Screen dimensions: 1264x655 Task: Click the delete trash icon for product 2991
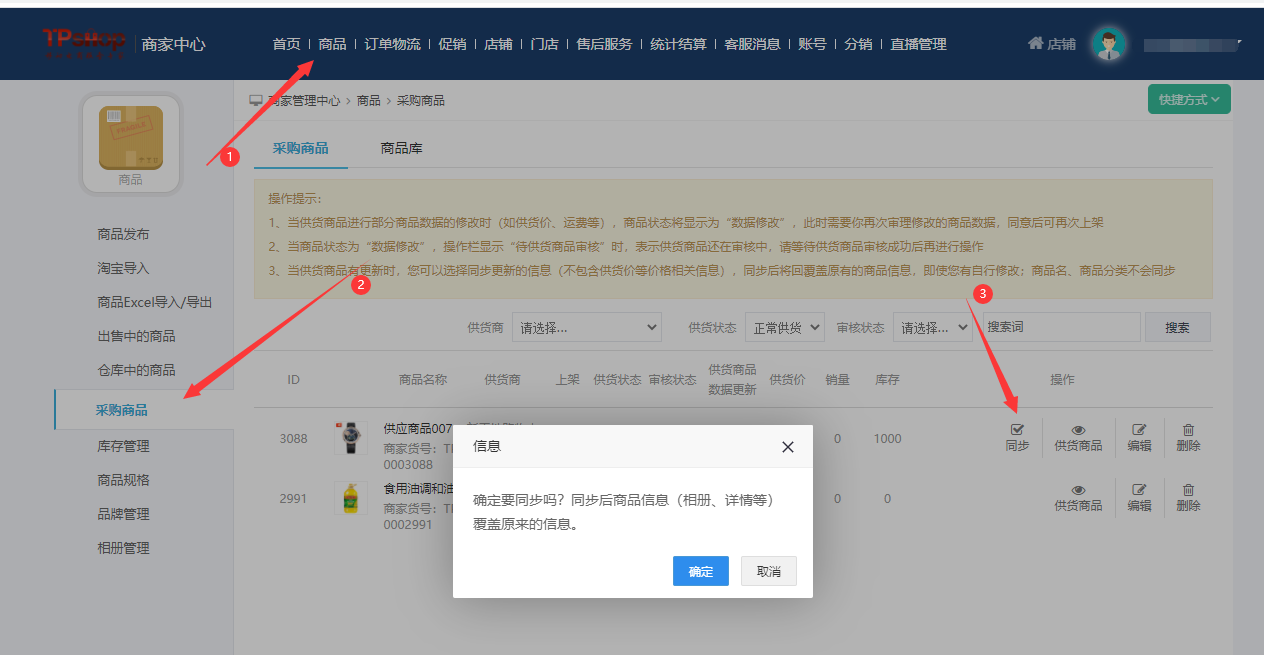[1188, 490]
